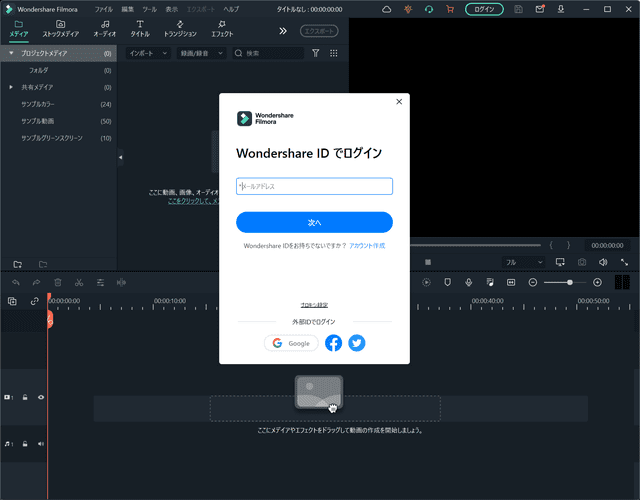640x500 pixels.
Task: Click the delete trash icon
Action: point(58,282)
